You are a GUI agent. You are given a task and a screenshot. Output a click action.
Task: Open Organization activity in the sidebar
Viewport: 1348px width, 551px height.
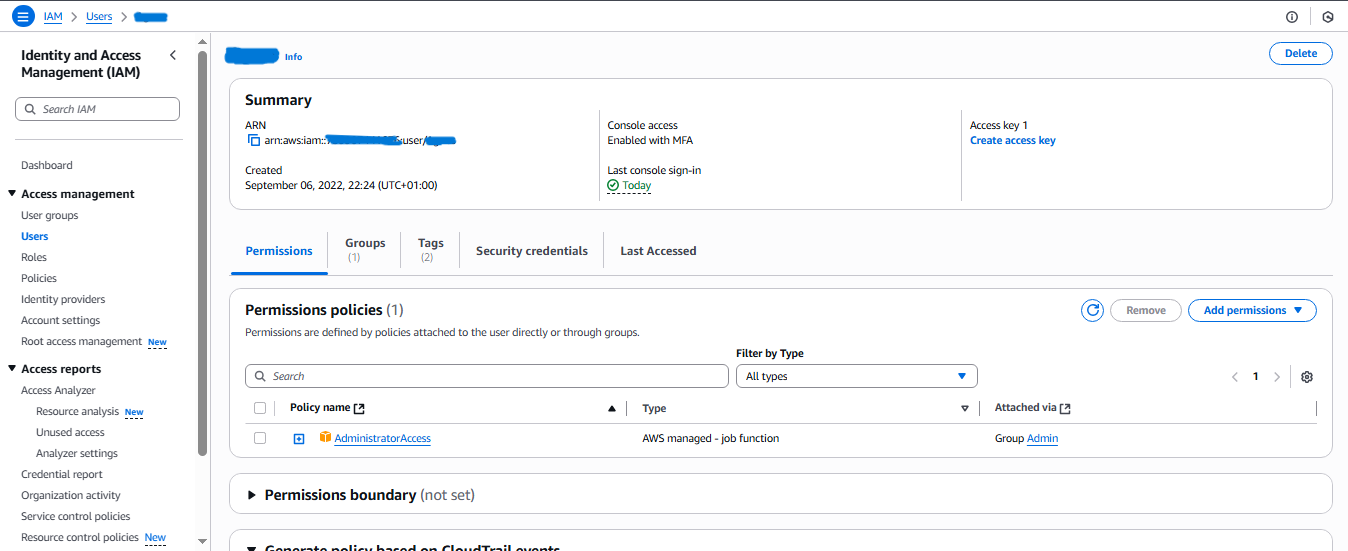(x=71, y=495)
